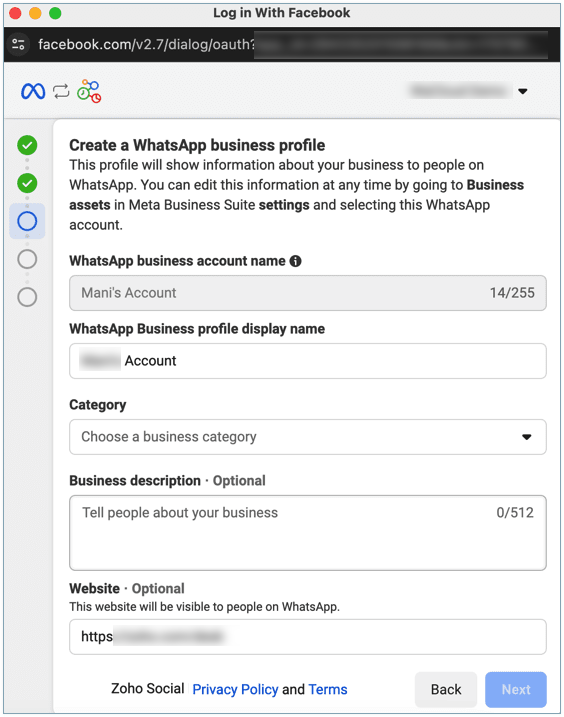Click the Business description text area
Screen dimensions: 564x717
(308, 533)
